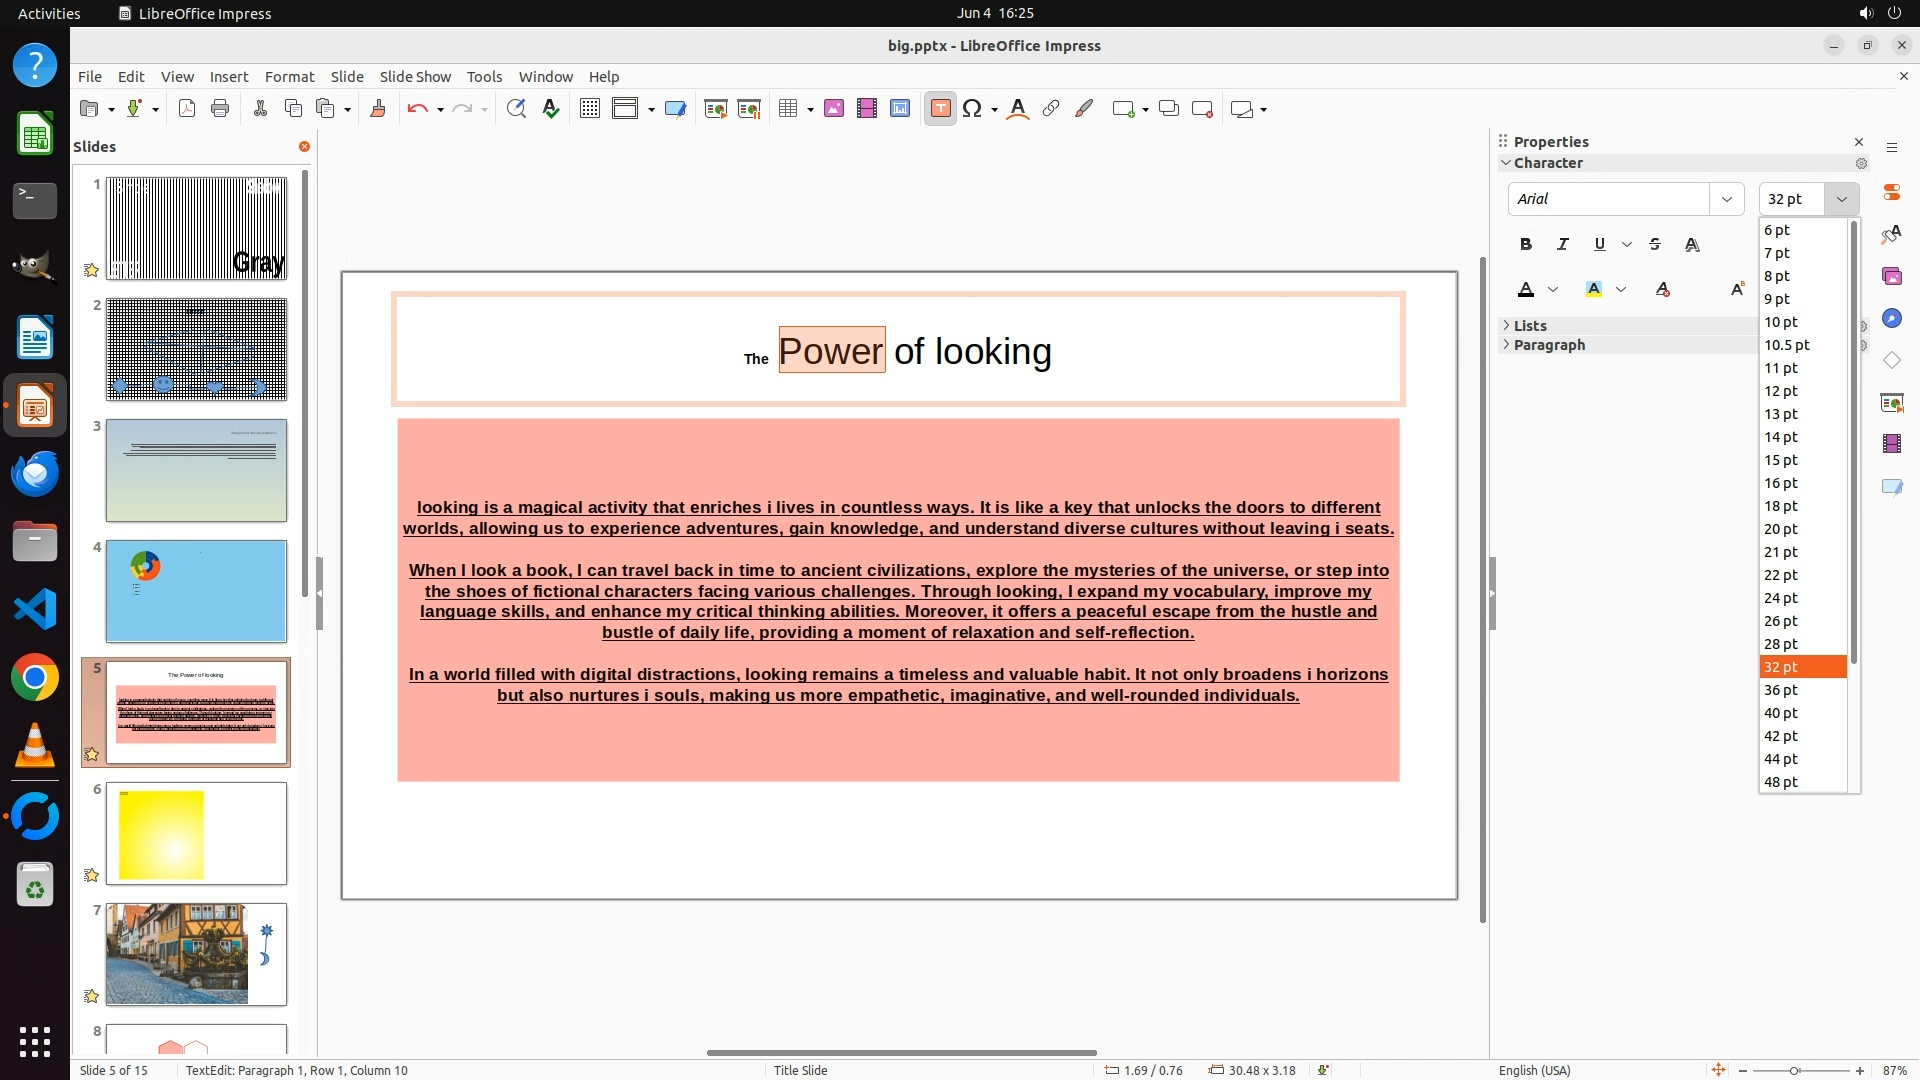This screenshot has height=1080, width=1920.
Task: Expand the Paragraph section
Action: tap(1548, 345)
